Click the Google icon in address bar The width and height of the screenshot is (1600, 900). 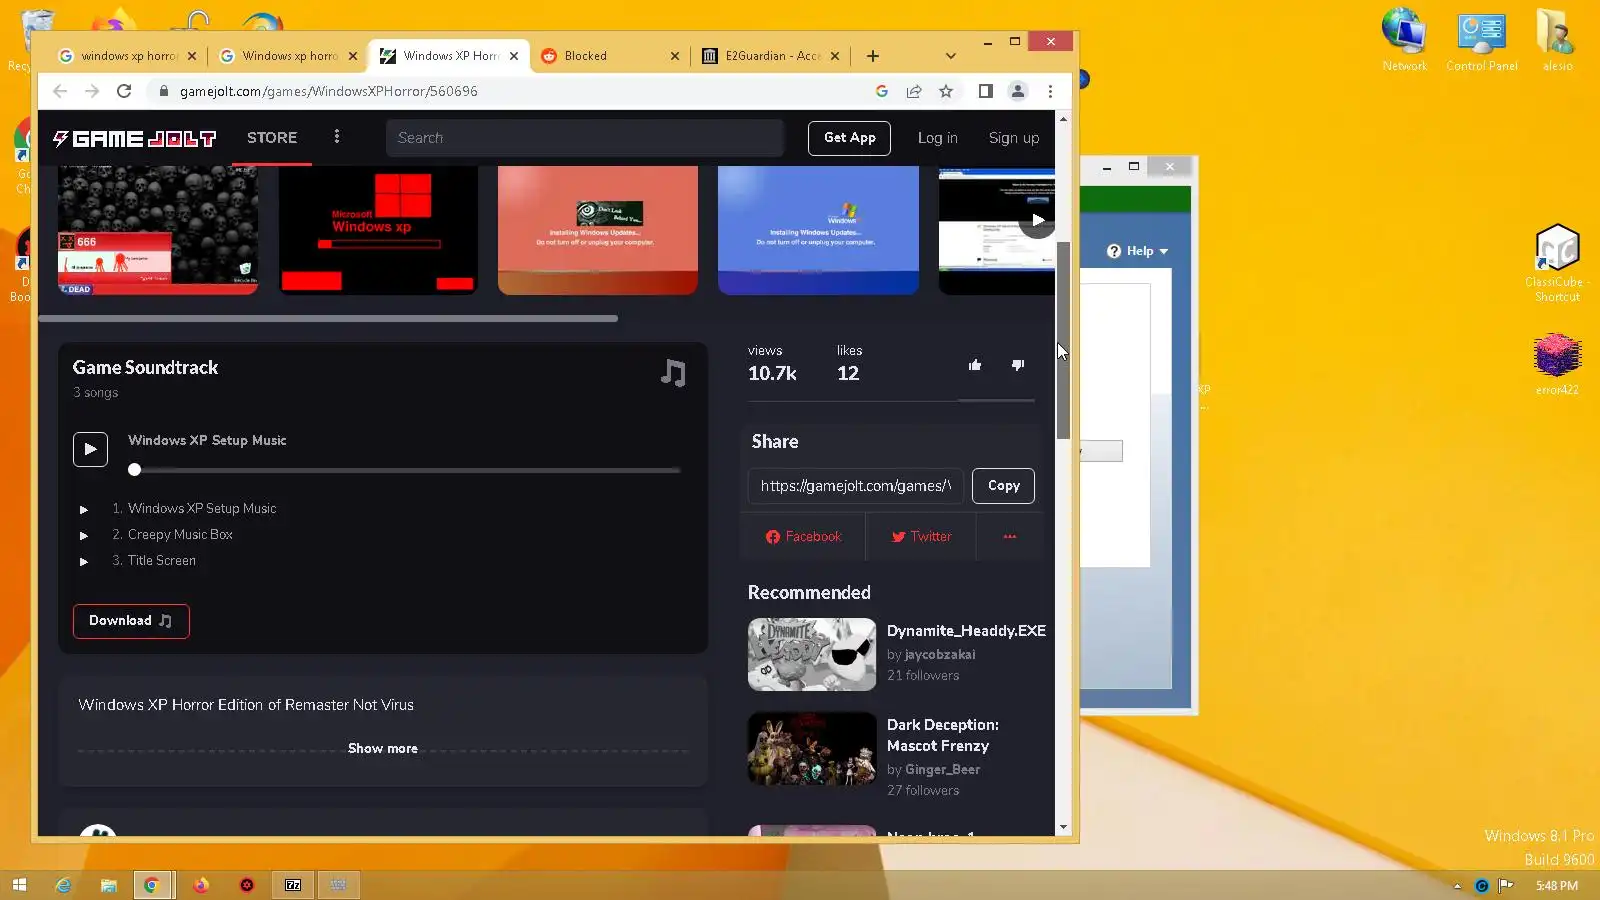point(882,91)
